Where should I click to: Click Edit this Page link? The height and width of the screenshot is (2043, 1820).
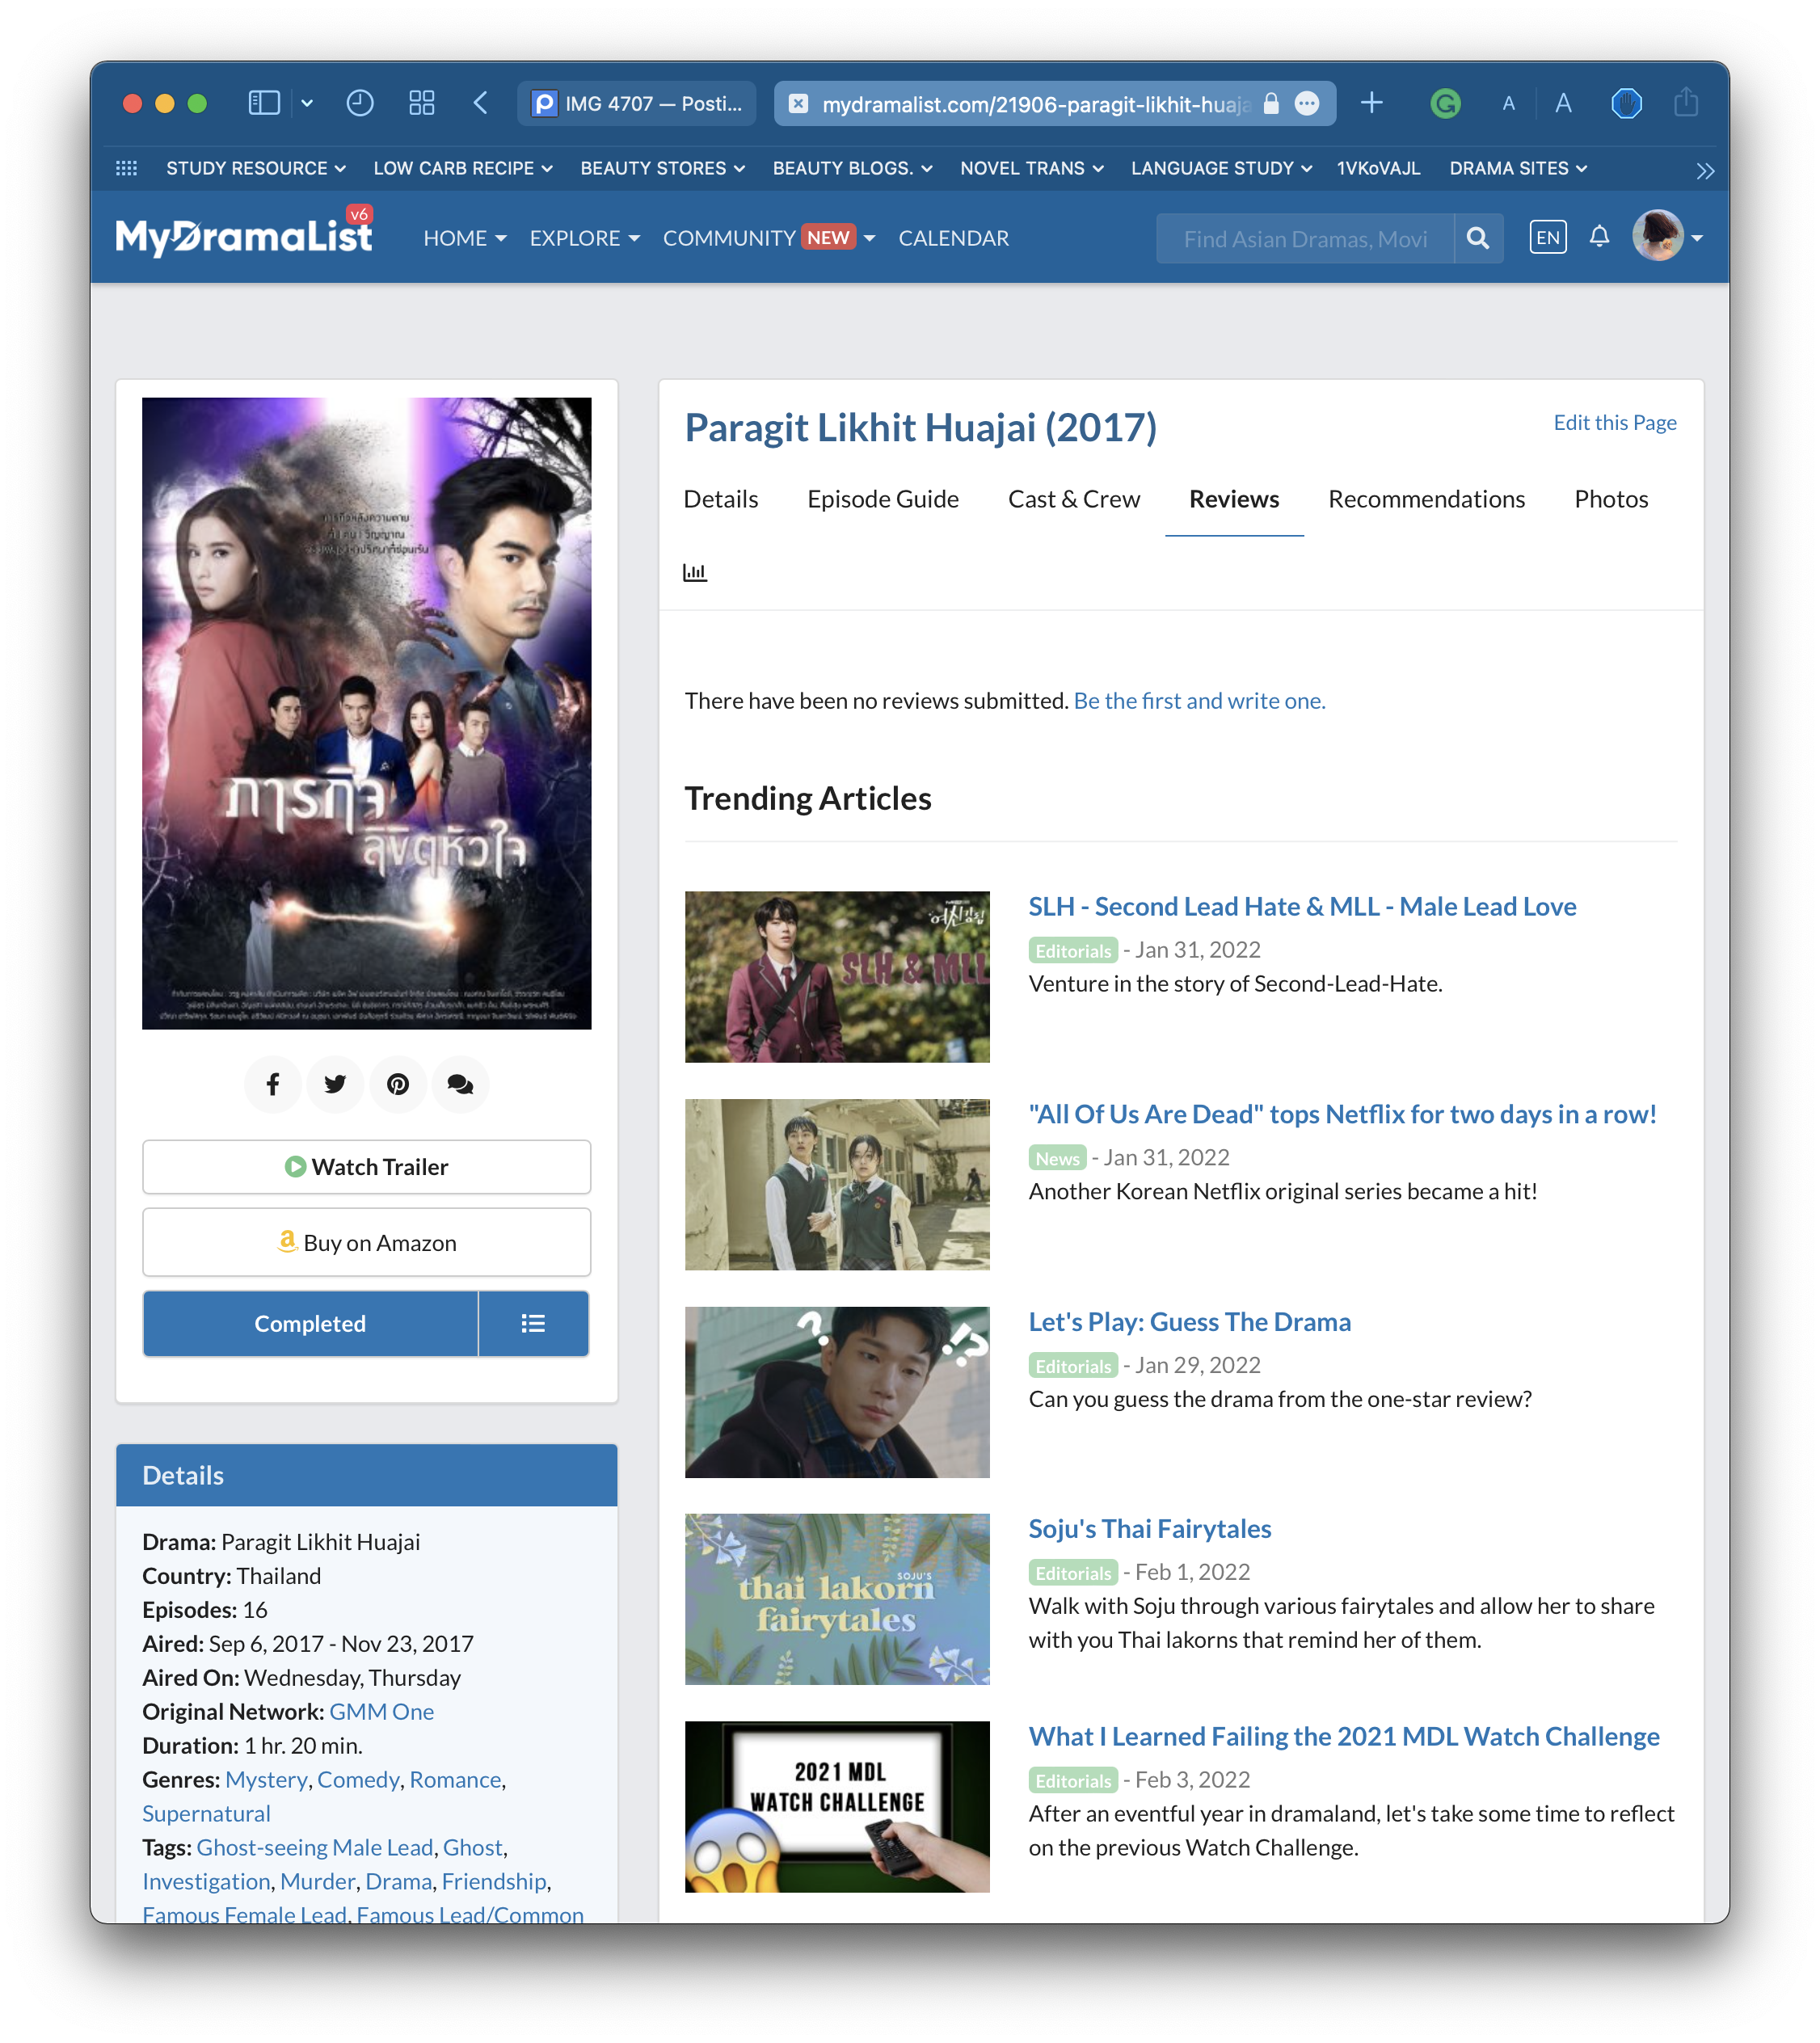[1615, 422]
